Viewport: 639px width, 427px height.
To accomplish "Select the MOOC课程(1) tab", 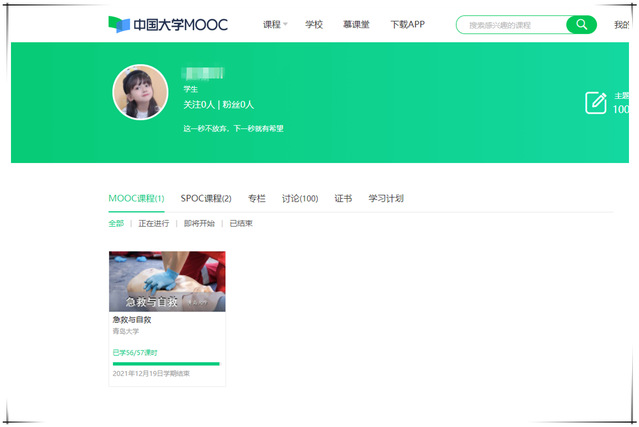I will tap(136, 198).
